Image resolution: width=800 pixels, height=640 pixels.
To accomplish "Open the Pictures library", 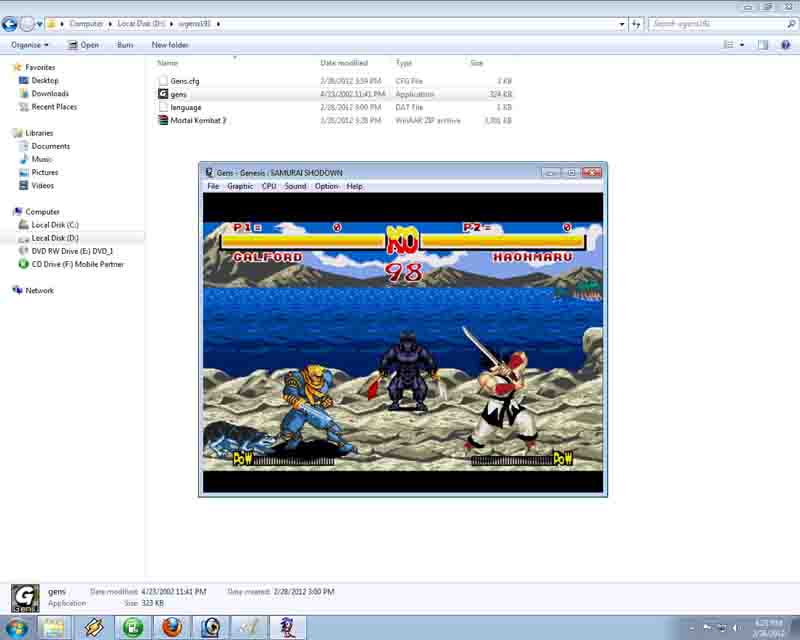I will 44,173.
